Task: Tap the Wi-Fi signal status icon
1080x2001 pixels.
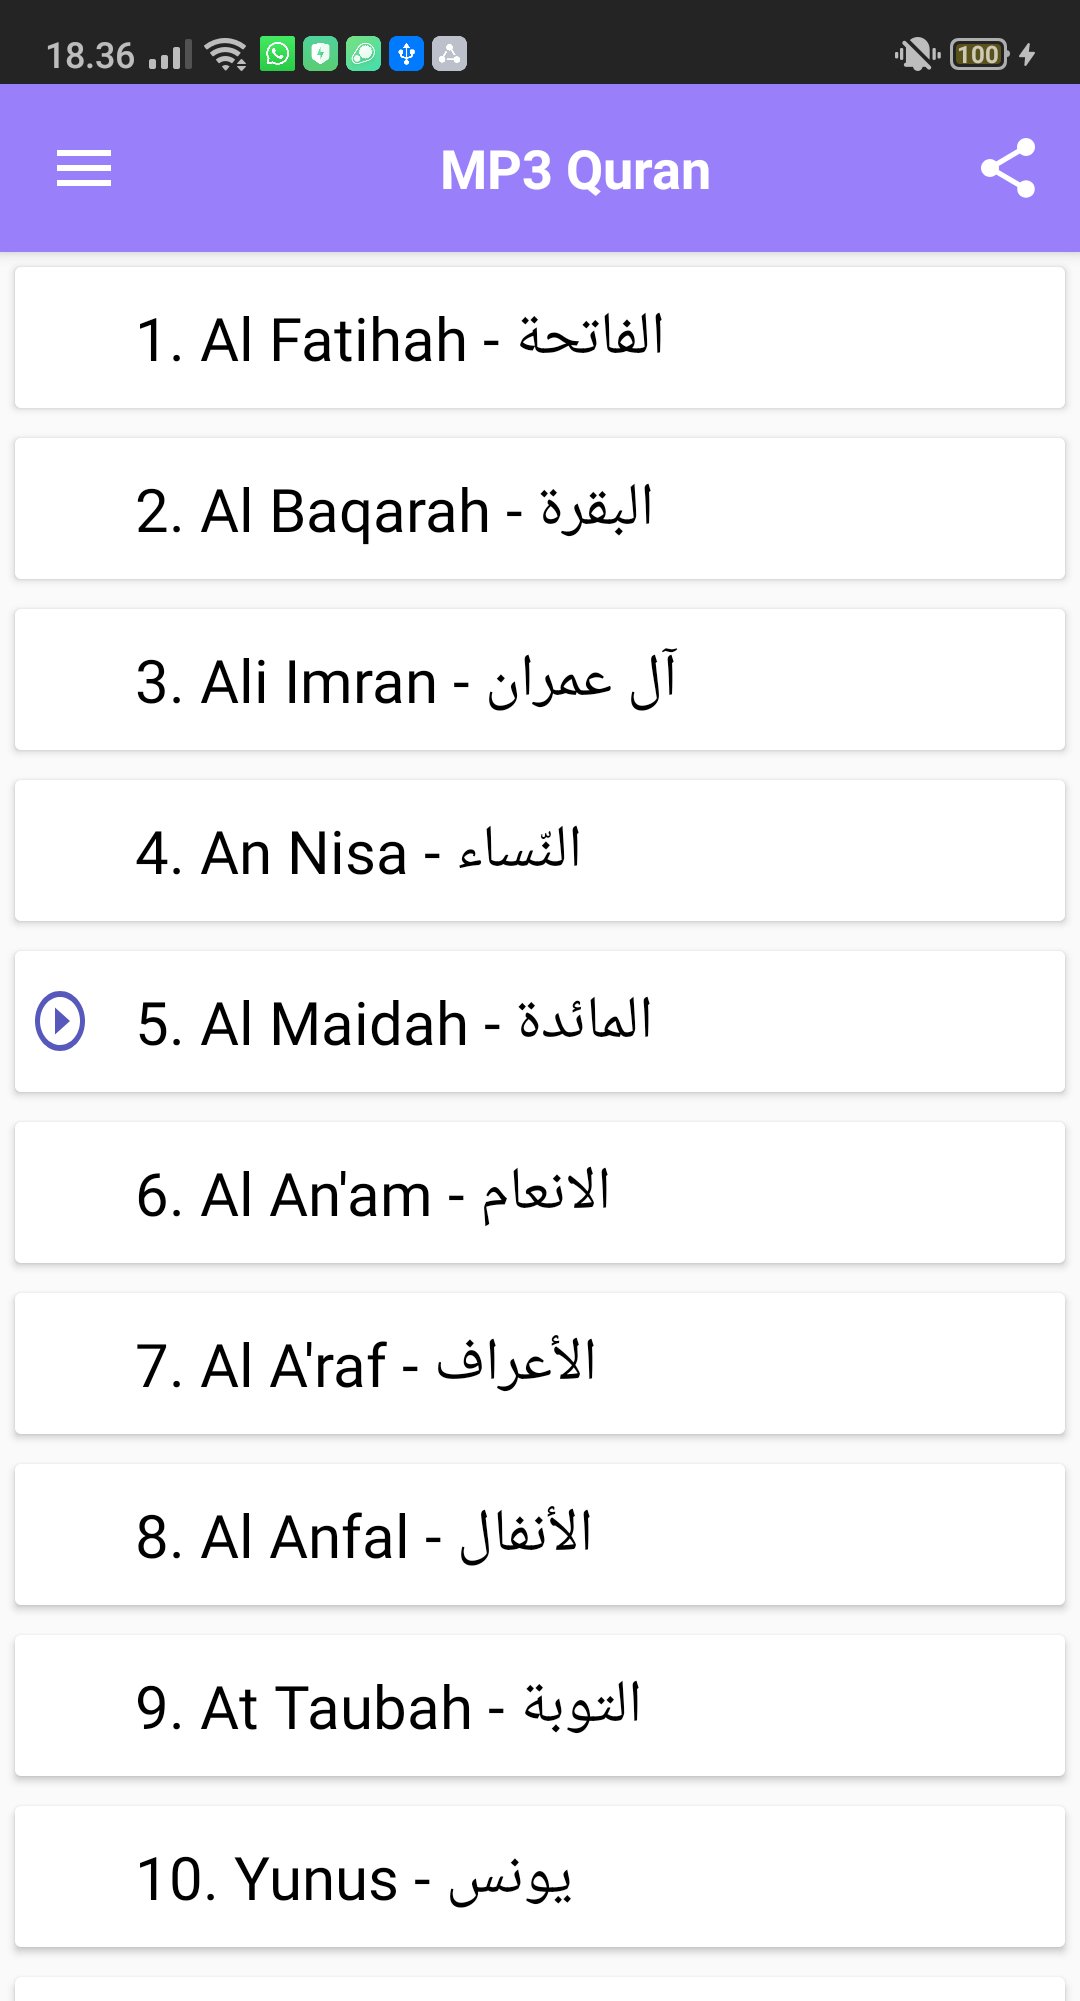Action: pyautogui.click(x=226, y=54)
